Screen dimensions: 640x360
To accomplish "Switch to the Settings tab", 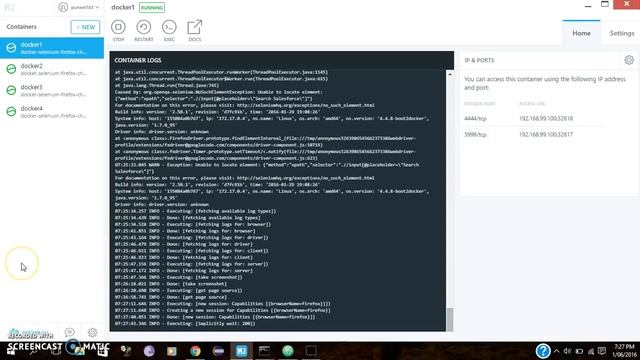I will [x=622, y=33].
